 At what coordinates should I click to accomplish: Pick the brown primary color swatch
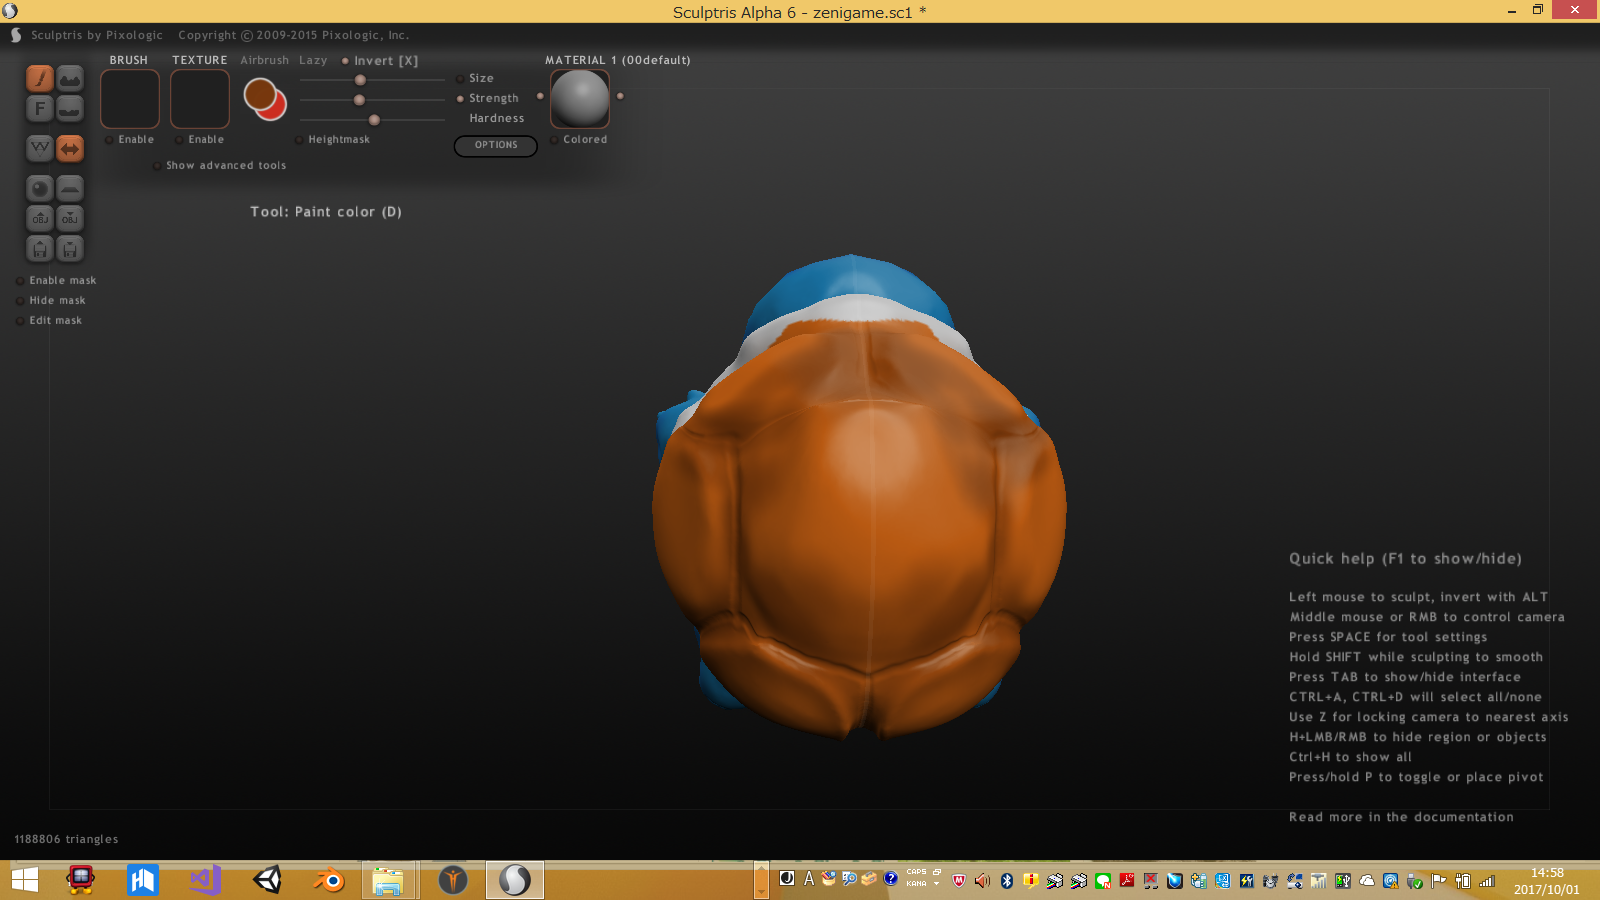(x=259, y=94)
